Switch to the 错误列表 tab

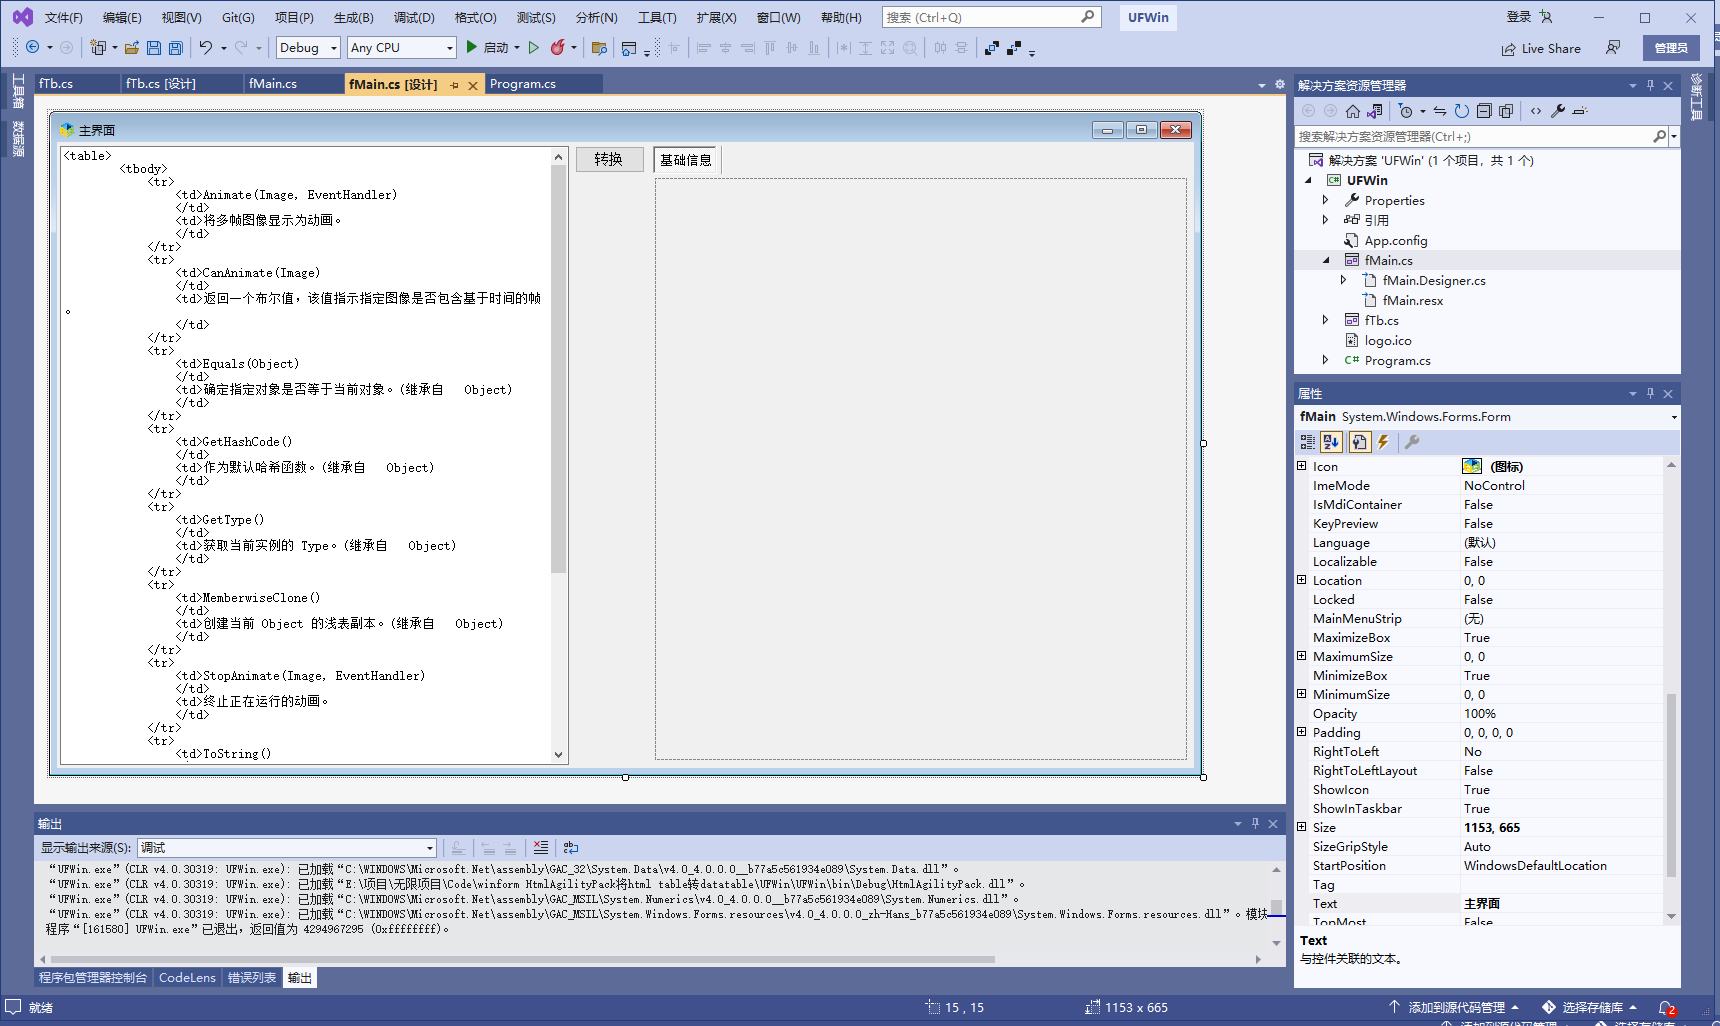click(251, 977)
